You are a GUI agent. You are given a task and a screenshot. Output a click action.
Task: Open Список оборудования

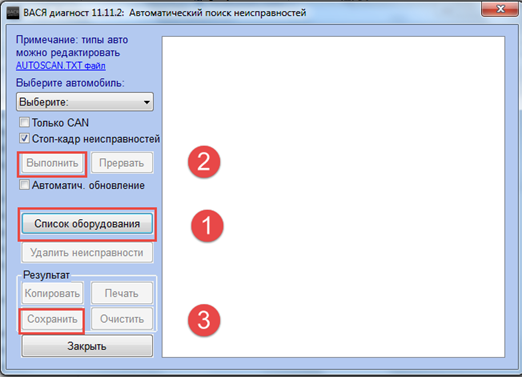click(x=87, y=224)
